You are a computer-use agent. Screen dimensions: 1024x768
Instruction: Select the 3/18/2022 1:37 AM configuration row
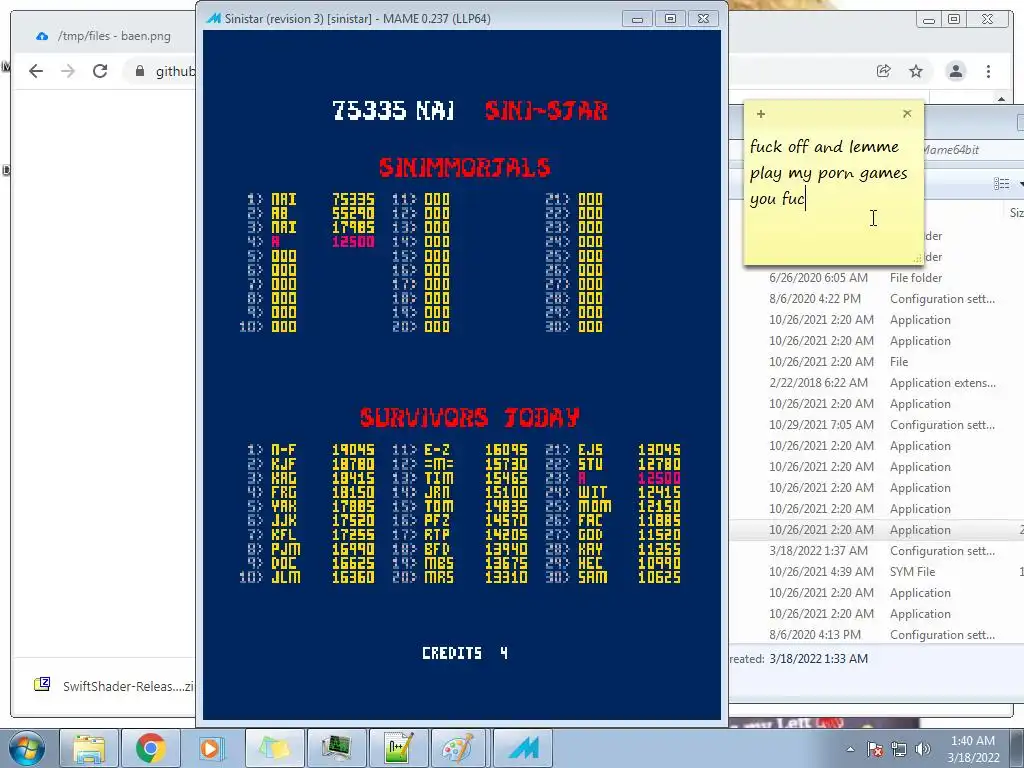(x=876, y=551)
